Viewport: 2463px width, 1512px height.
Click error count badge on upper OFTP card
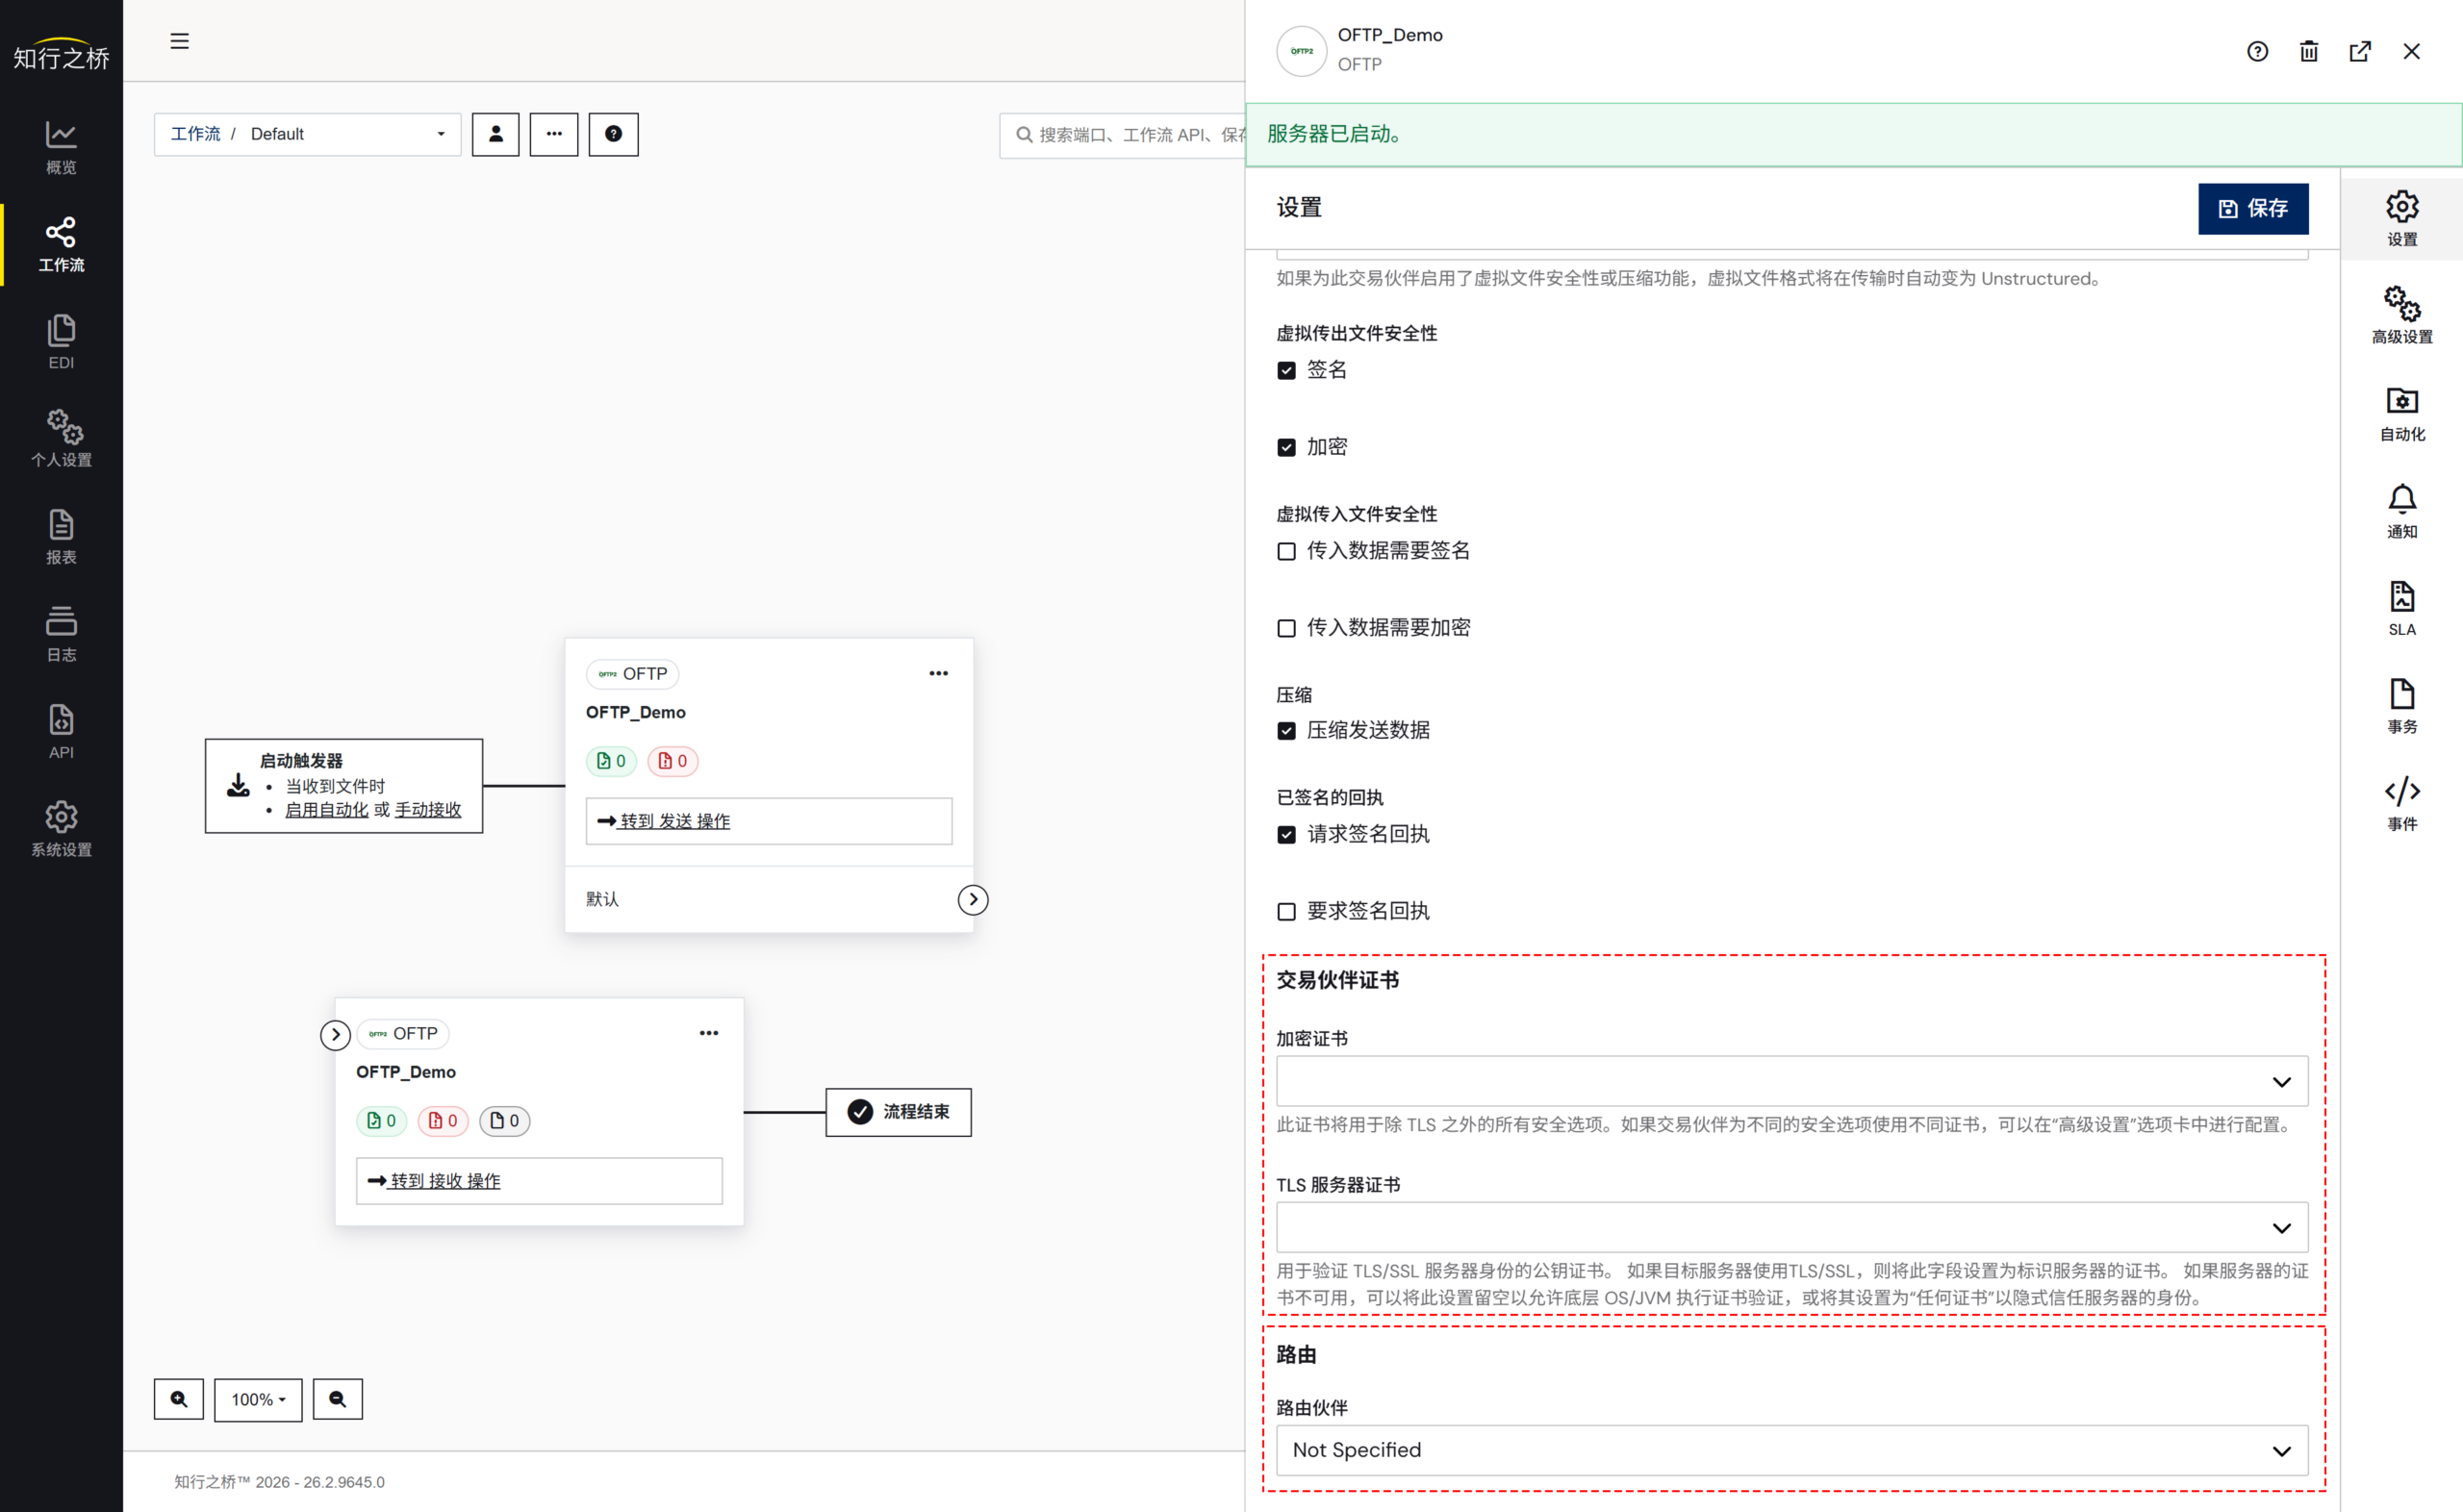pyautogui.click(x=673, y=761)
